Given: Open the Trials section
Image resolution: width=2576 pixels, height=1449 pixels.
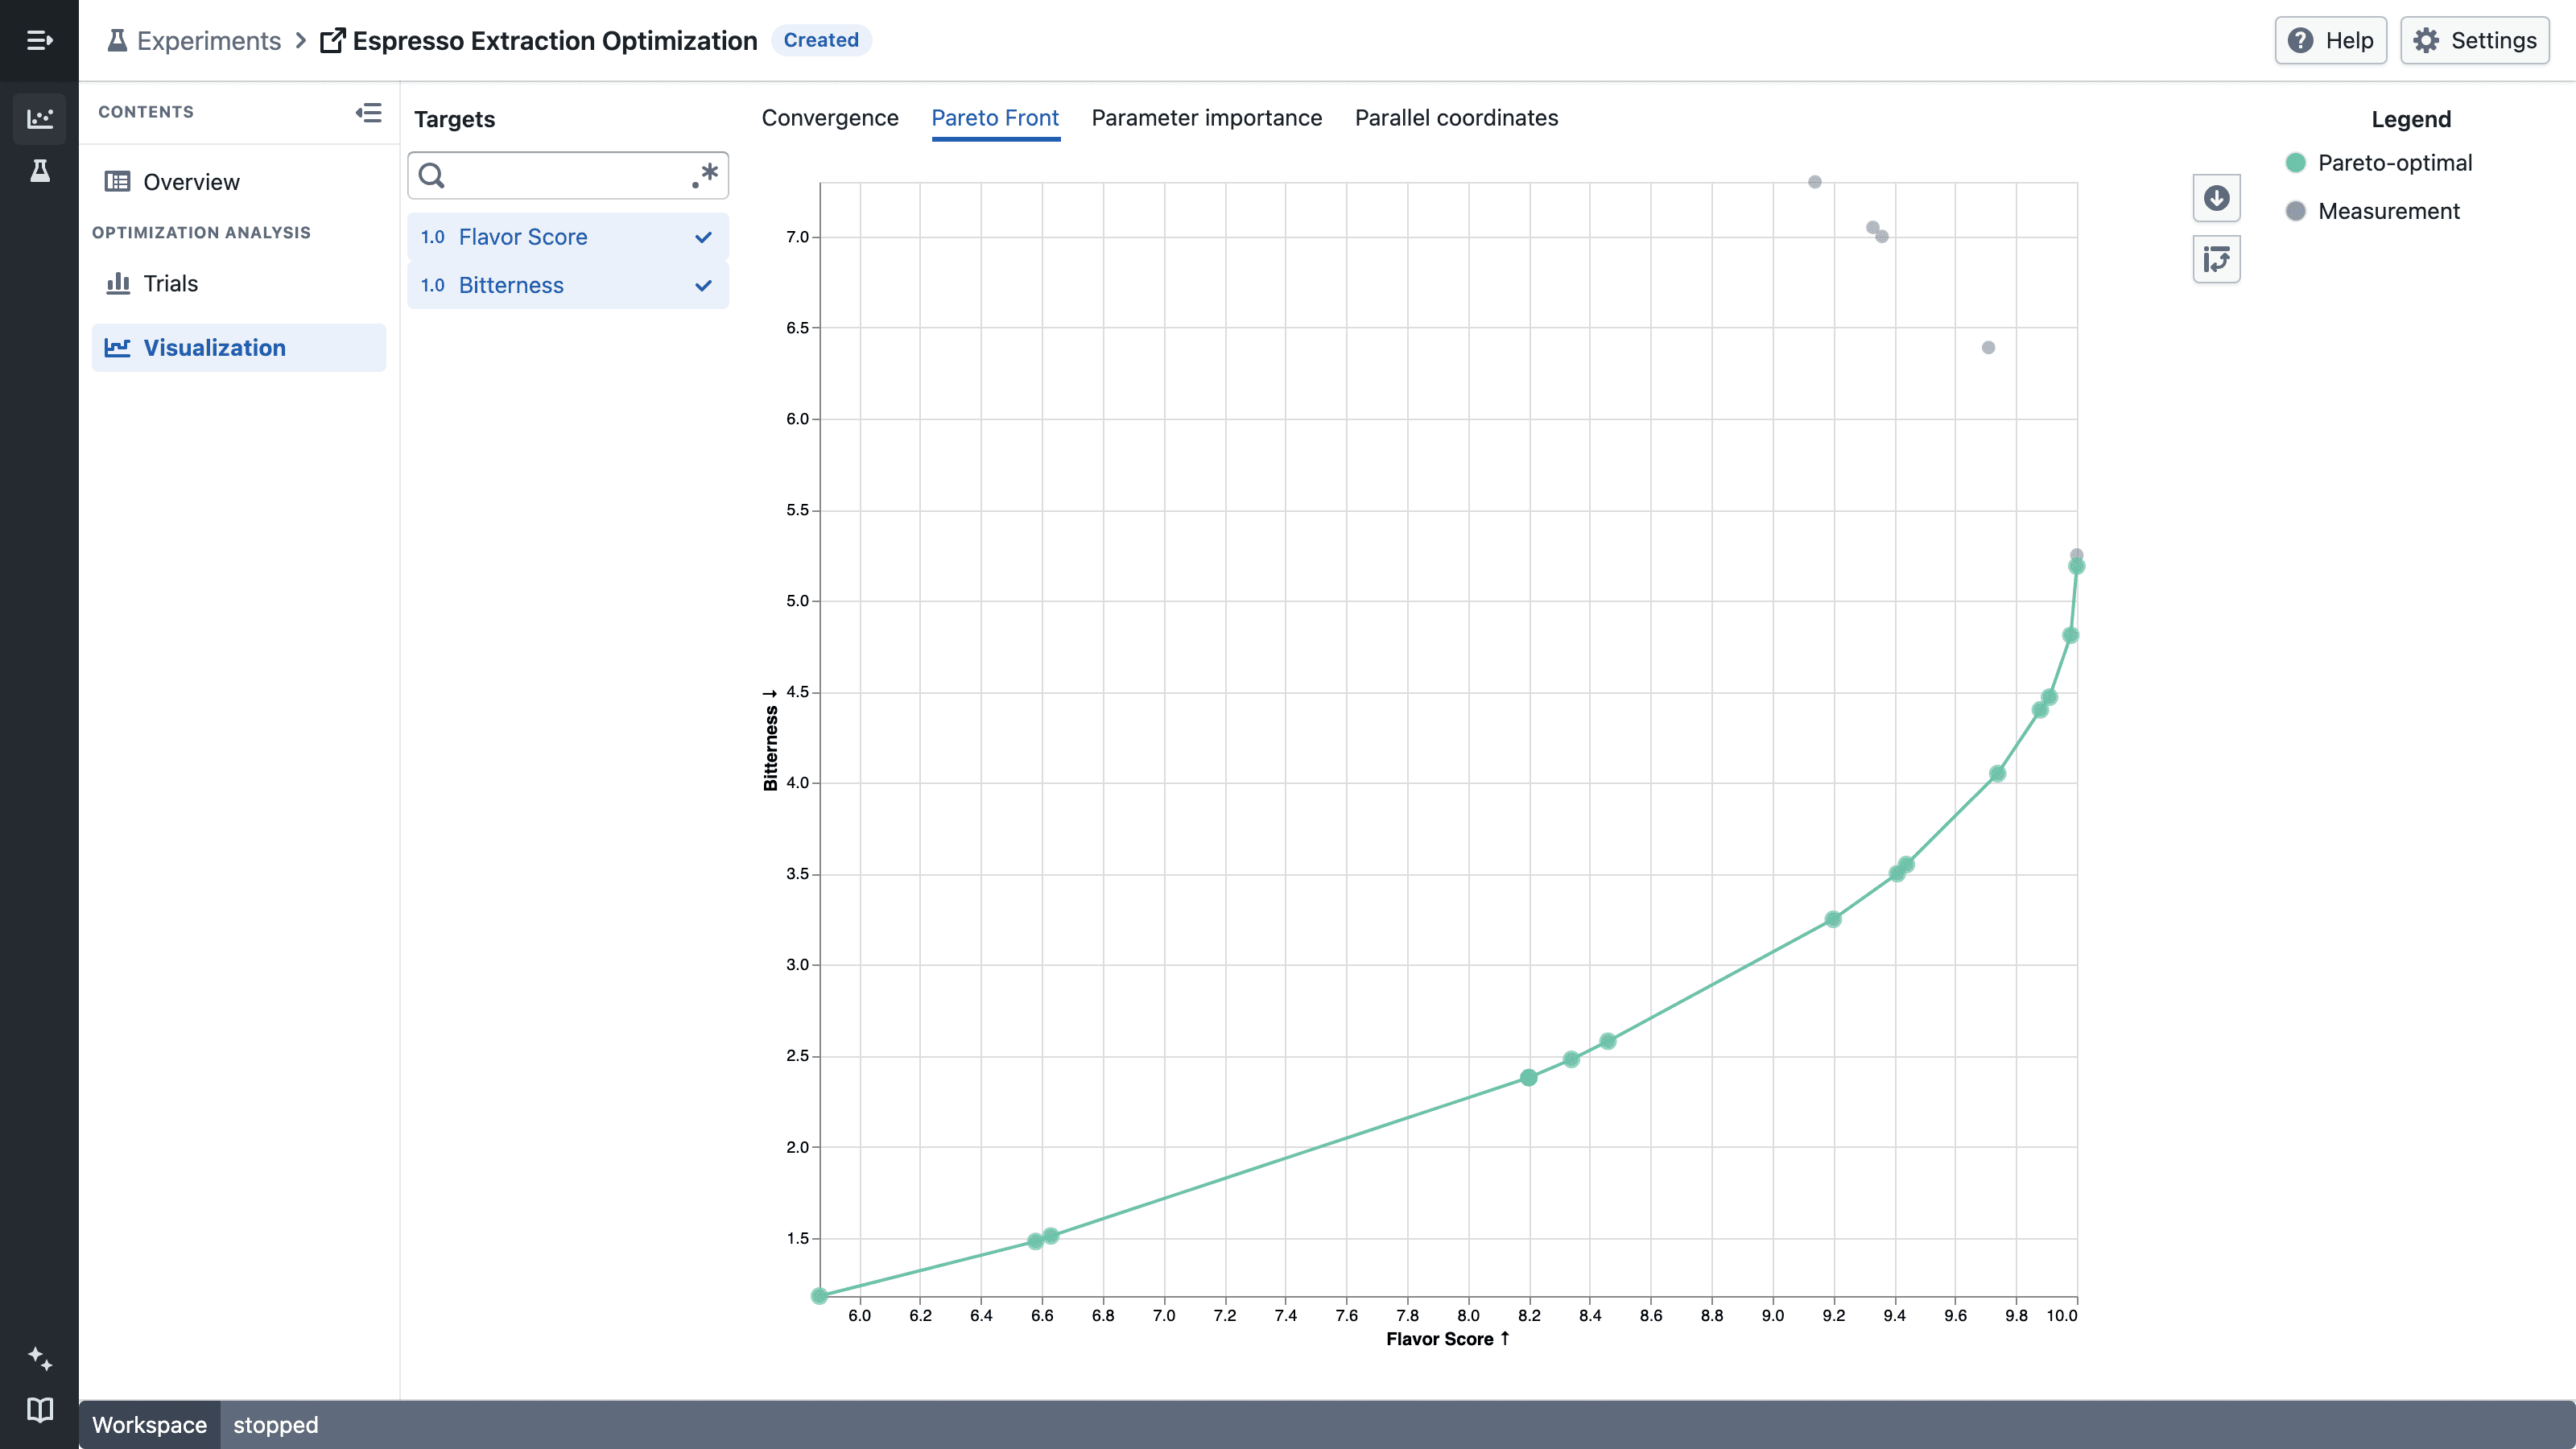Looking at the screenshot, I should coord(239,283).
